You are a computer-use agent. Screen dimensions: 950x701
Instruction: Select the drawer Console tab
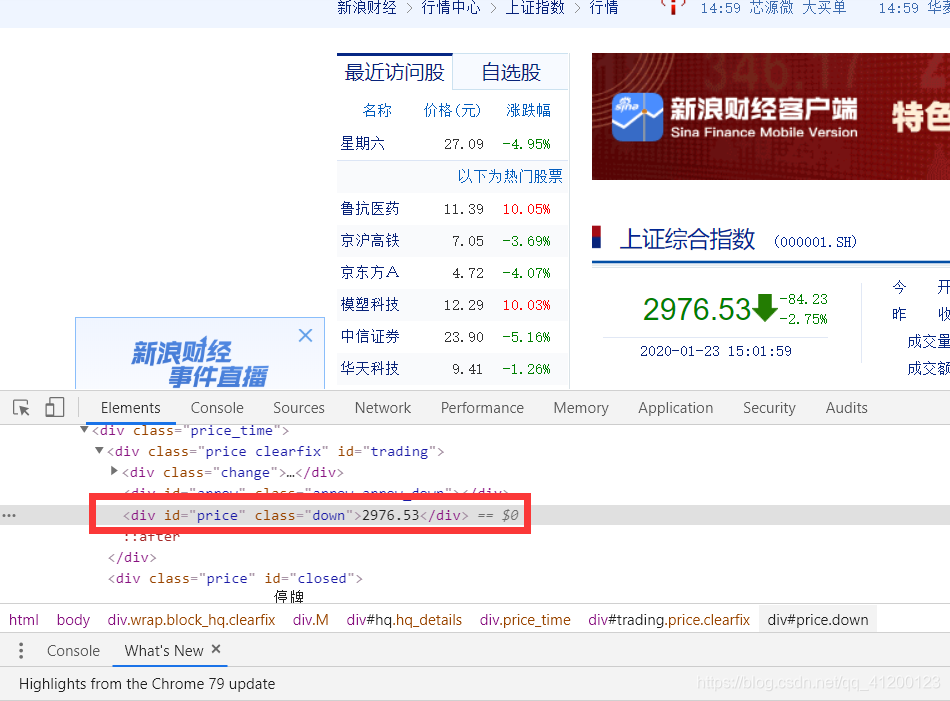tap(73, 651)
